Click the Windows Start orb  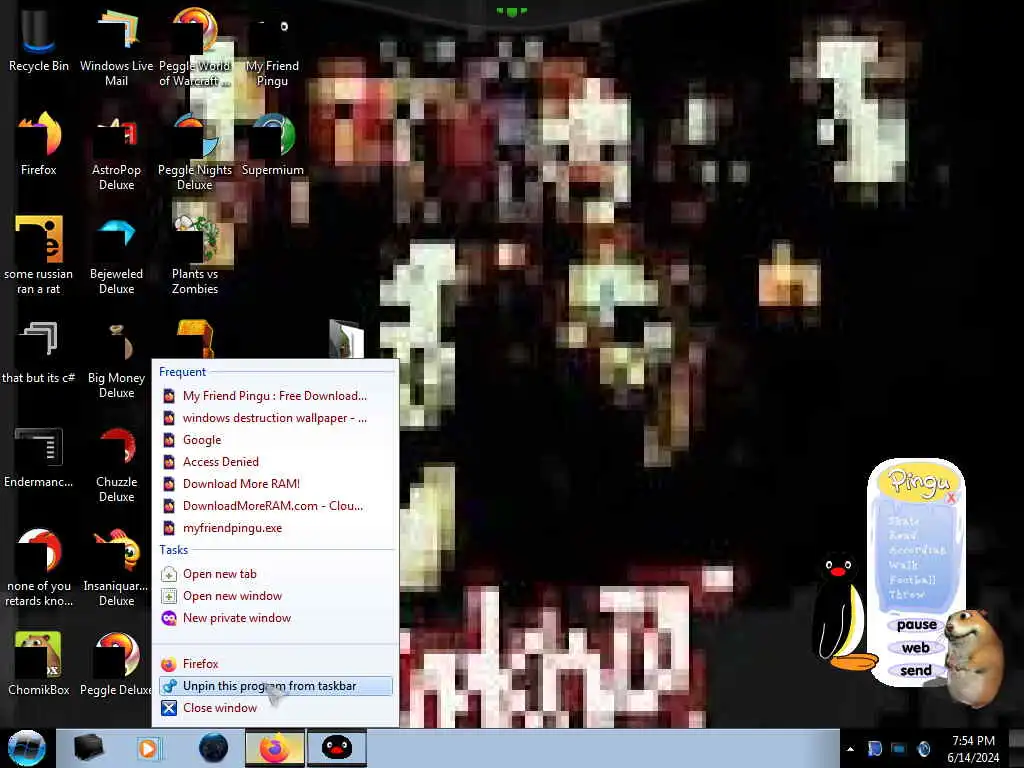[26, 748]
